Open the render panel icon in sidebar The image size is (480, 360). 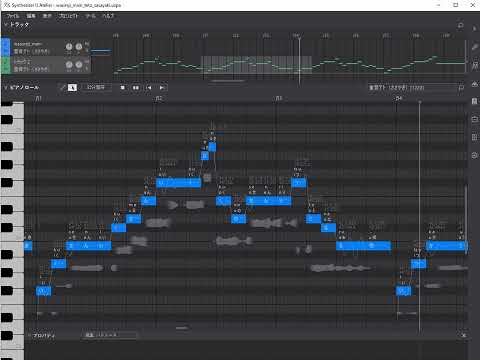[475, 119]
